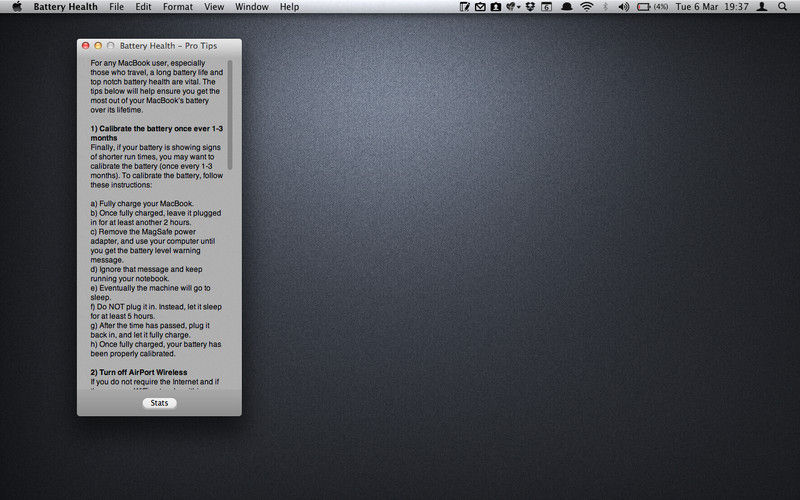
Task: Click the Stats button
Action: [159, 403]
